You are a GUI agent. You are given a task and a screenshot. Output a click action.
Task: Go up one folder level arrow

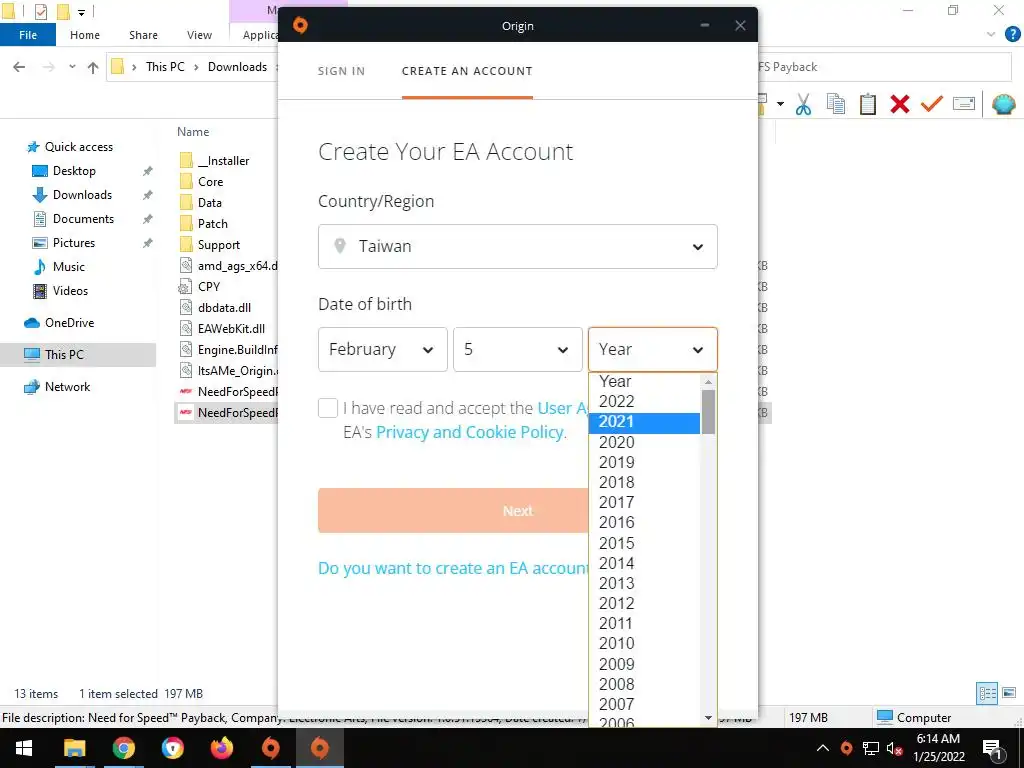93,67
